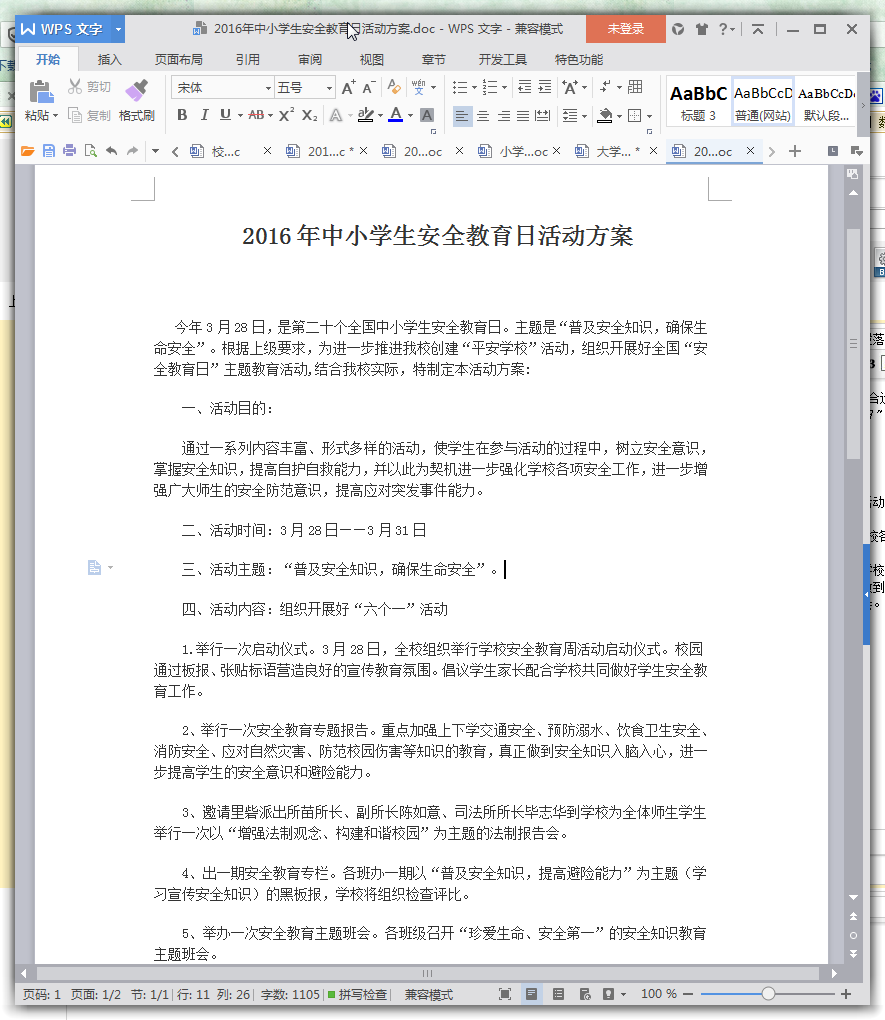Click the text effects outlined A icon
Viewport: 885px width, 1020px height.
336,116
